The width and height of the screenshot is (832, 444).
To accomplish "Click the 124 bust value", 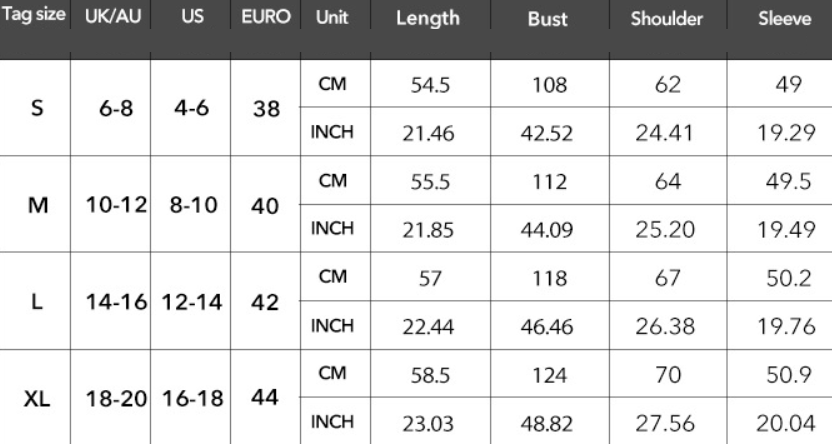I will pos(545,374).
